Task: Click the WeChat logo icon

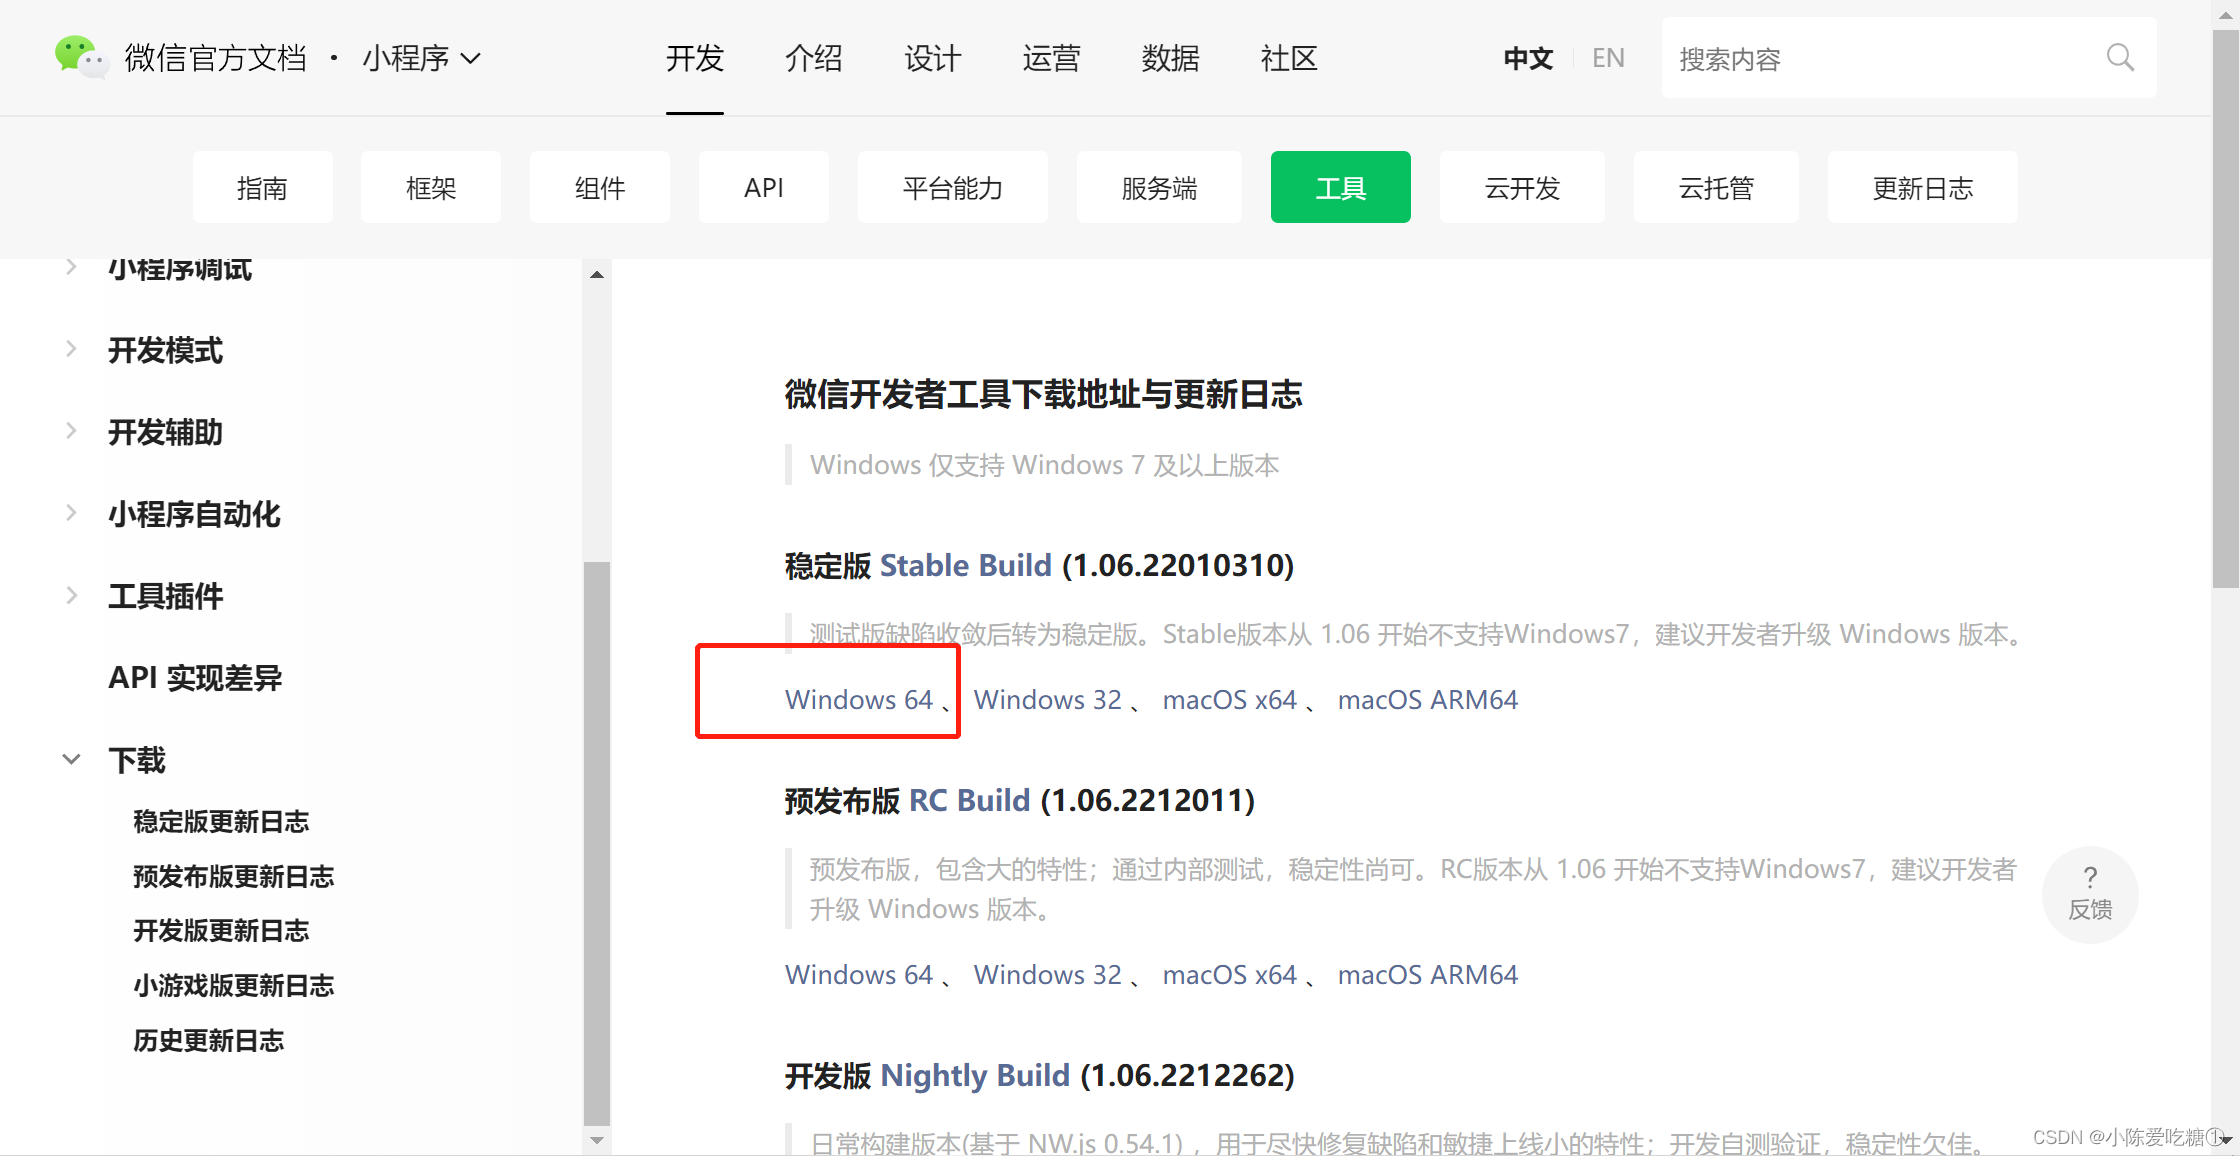Action: [x=80, y=57]
